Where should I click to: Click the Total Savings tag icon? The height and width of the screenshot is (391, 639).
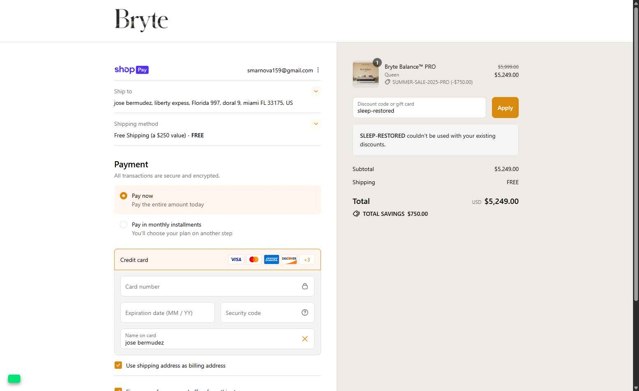(356, 214)
